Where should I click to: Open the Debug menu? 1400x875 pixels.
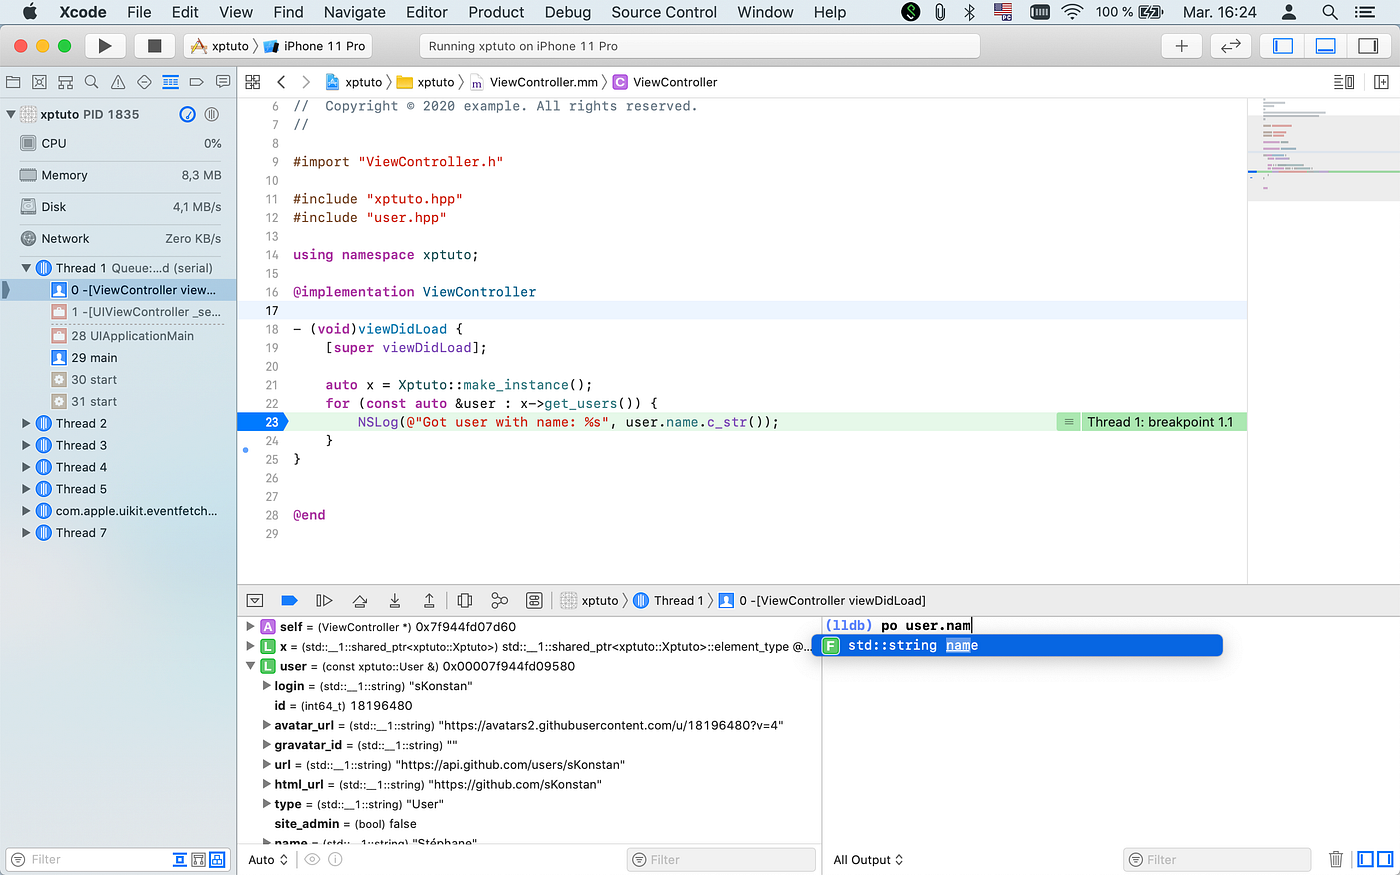pos(567,12)
